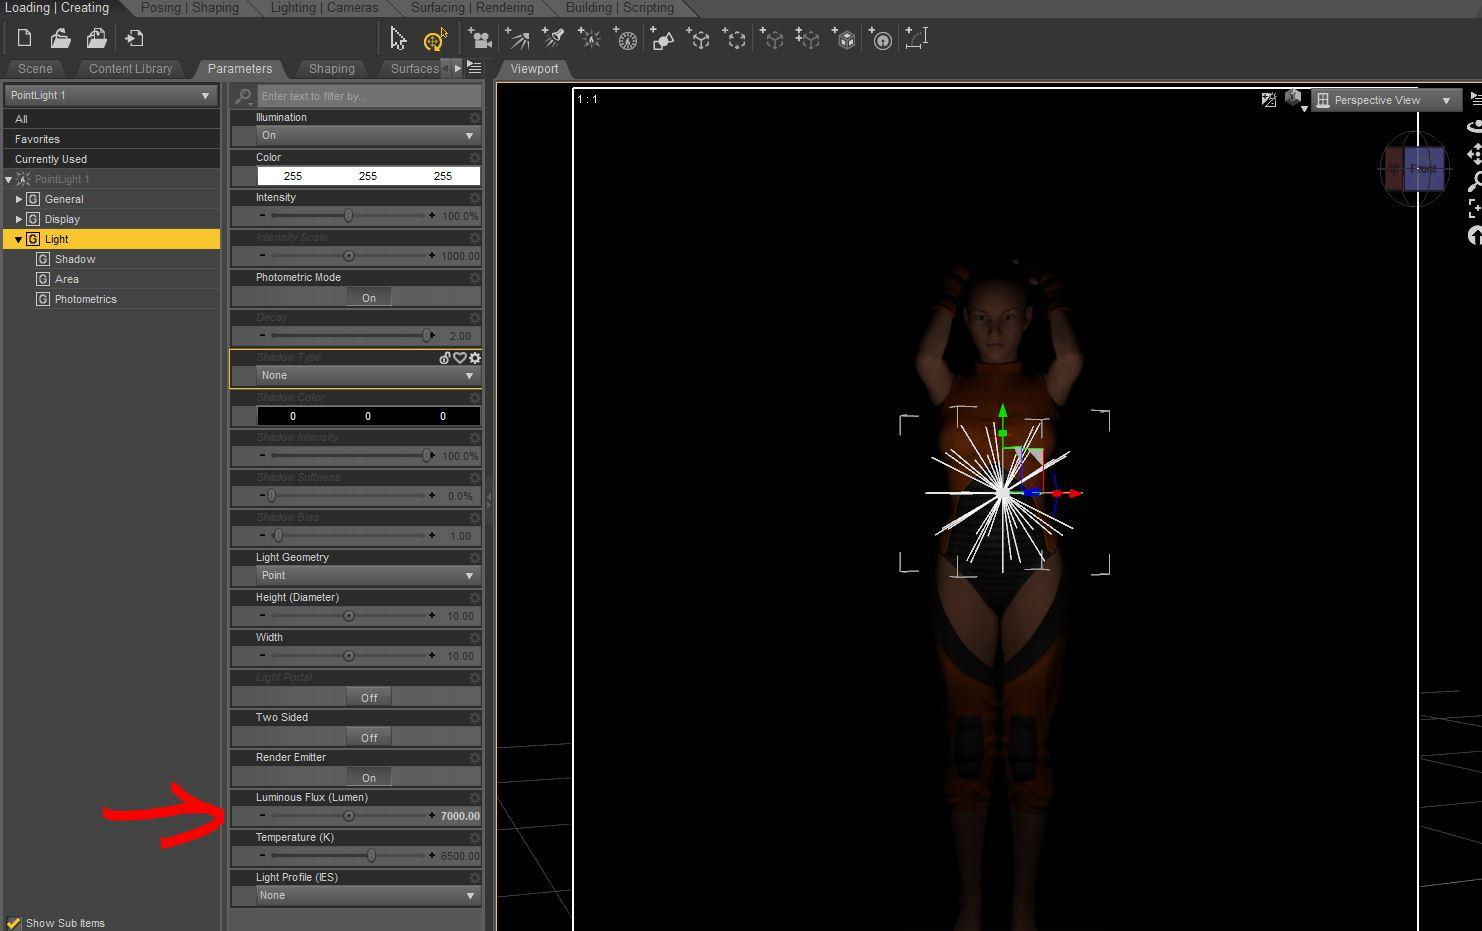Screen dimensions: 1482x931
Task: Open the Shadow Type dropdown
Action: [x=368, y=376]
